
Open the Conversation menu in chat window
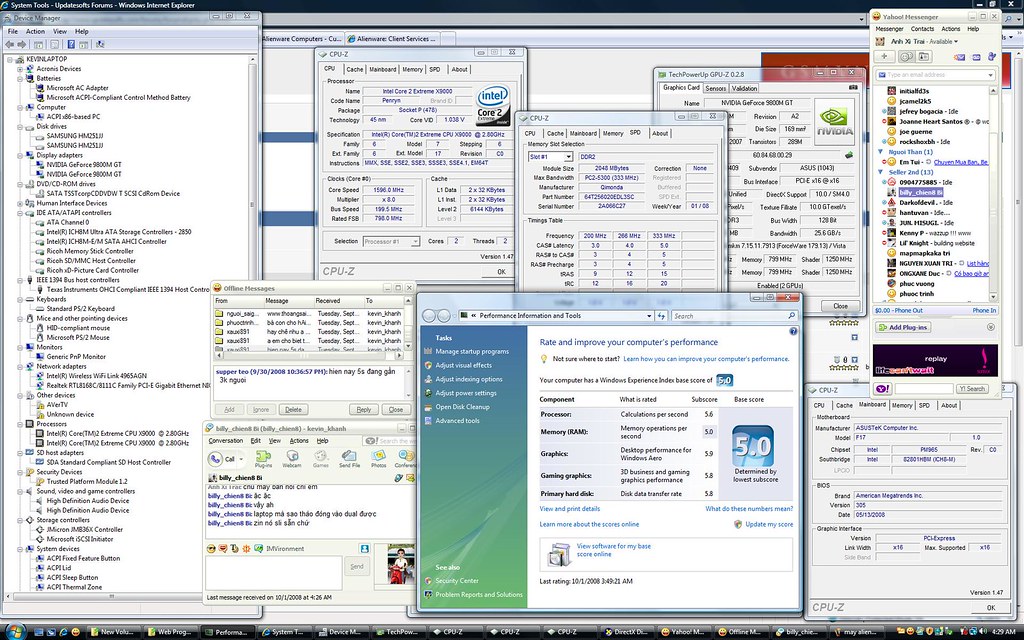226,441
